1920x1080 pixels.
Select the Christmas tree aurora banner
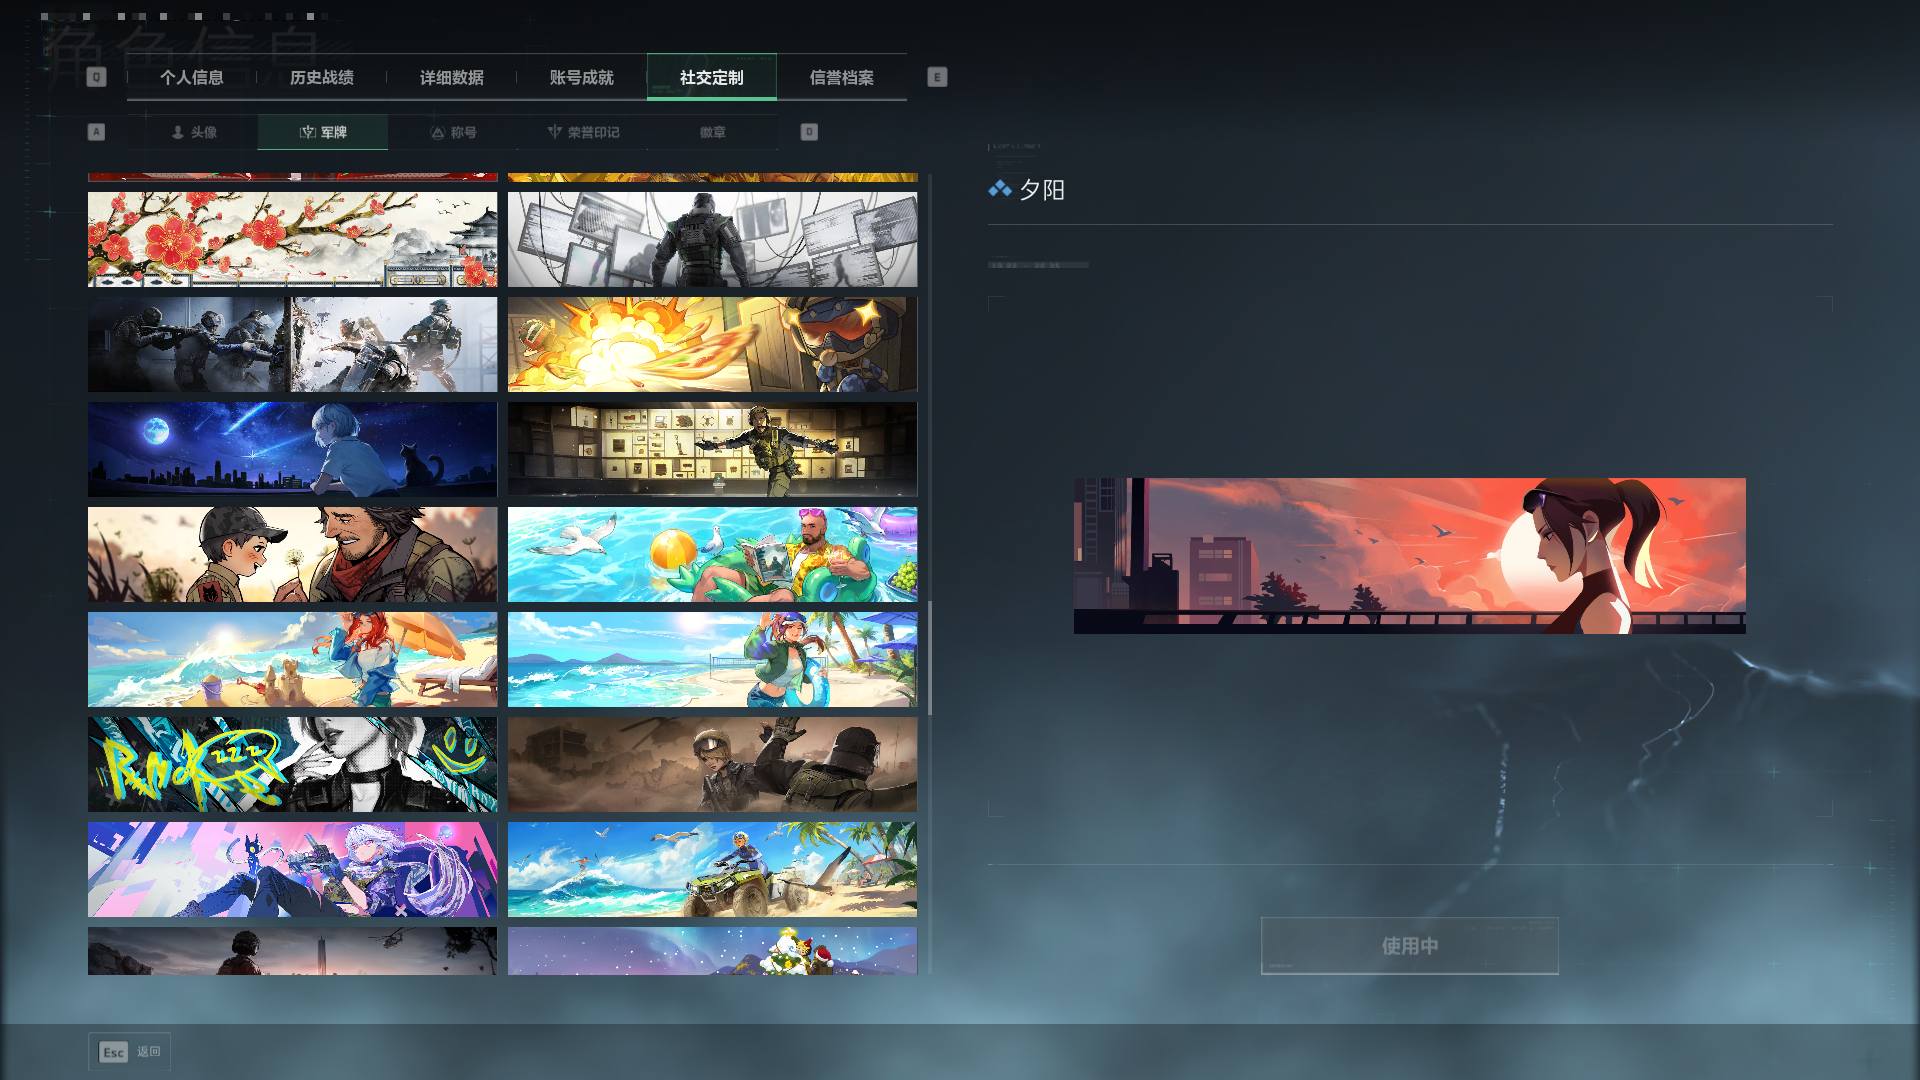(x=712, y=951)
